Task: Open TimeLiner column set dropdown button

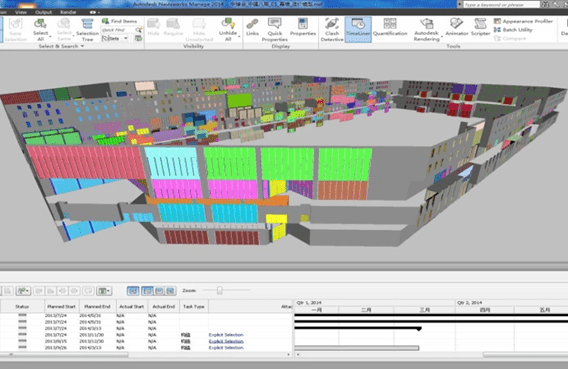Action: (x=105, y=291)
